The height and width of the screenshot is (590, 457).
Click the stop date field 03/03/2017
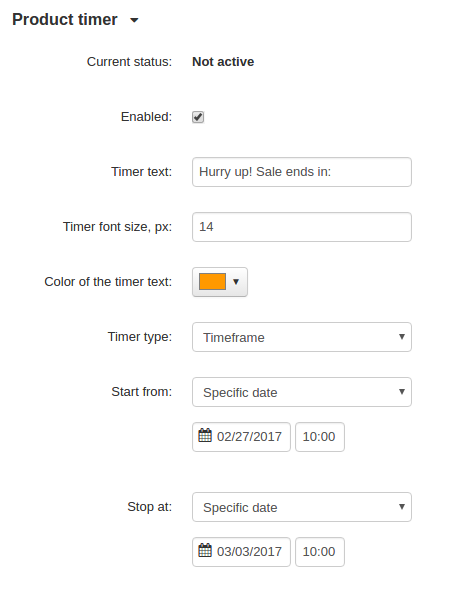click(x=241, y=552)
